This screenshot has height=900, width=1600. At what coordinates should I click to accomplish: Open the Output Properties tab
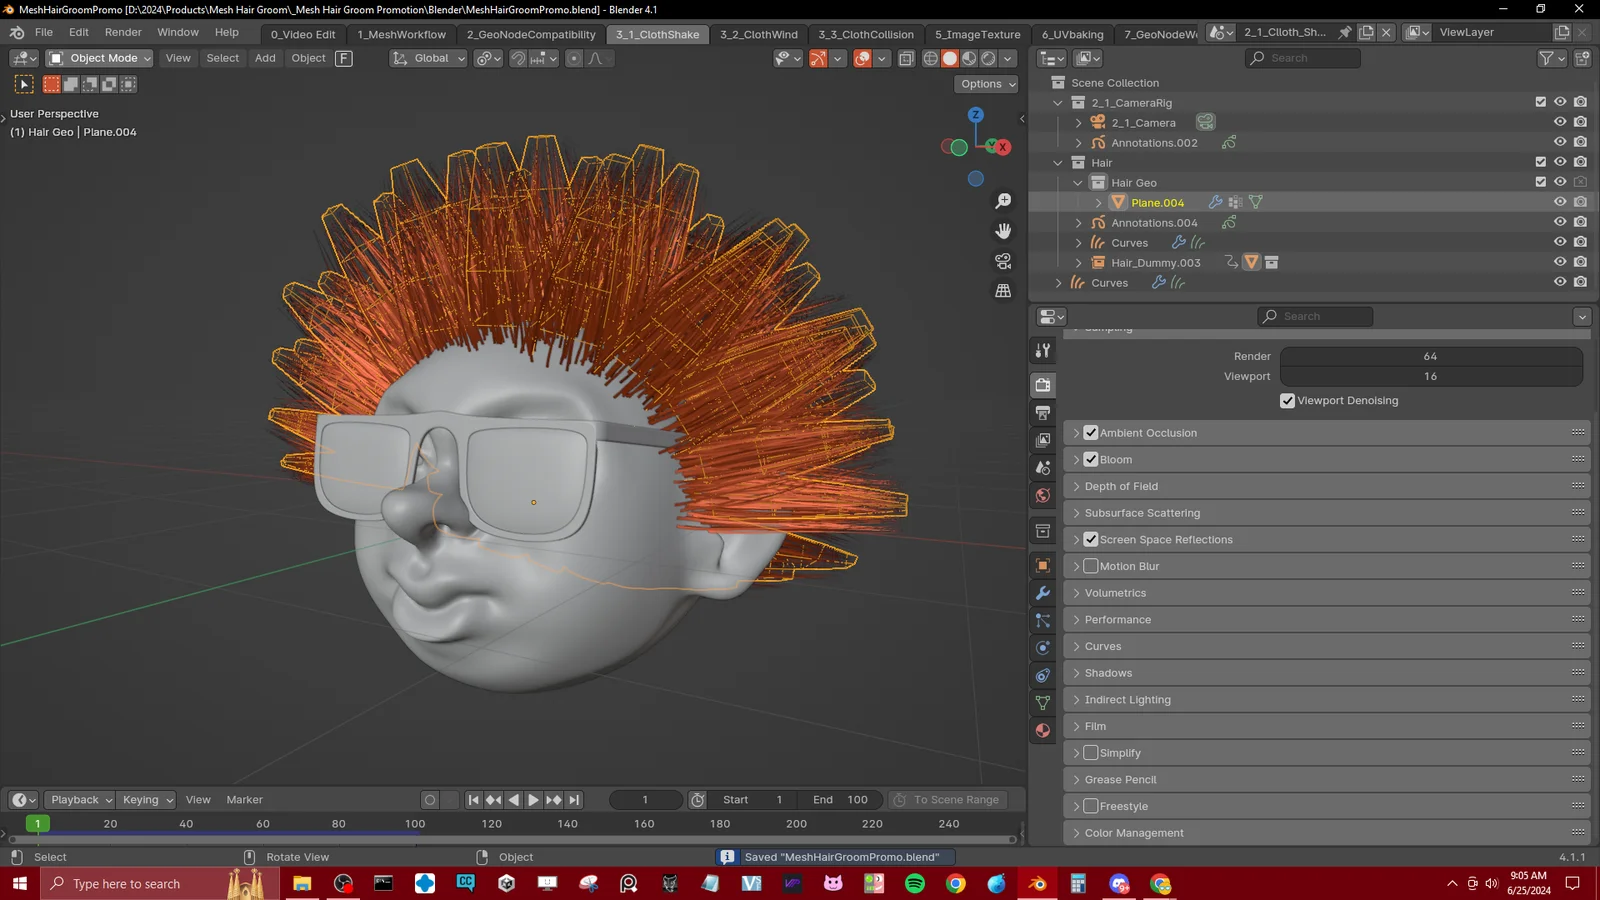(1042, 413)
